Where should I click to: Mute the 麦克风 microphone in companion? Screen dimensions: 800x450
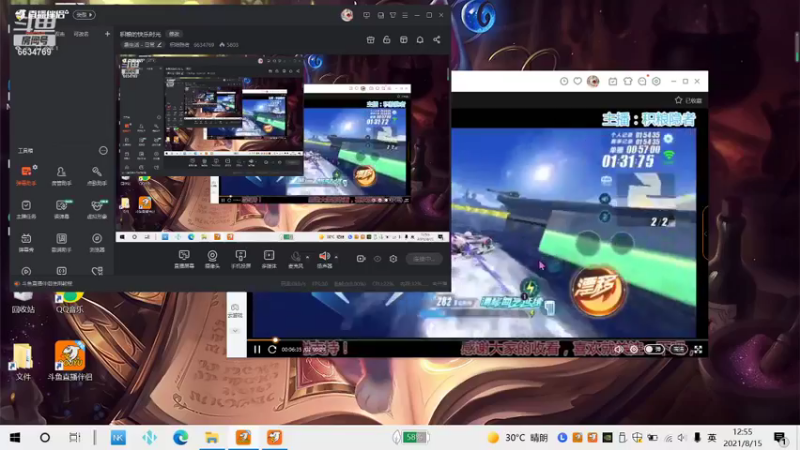coord(295,259)
